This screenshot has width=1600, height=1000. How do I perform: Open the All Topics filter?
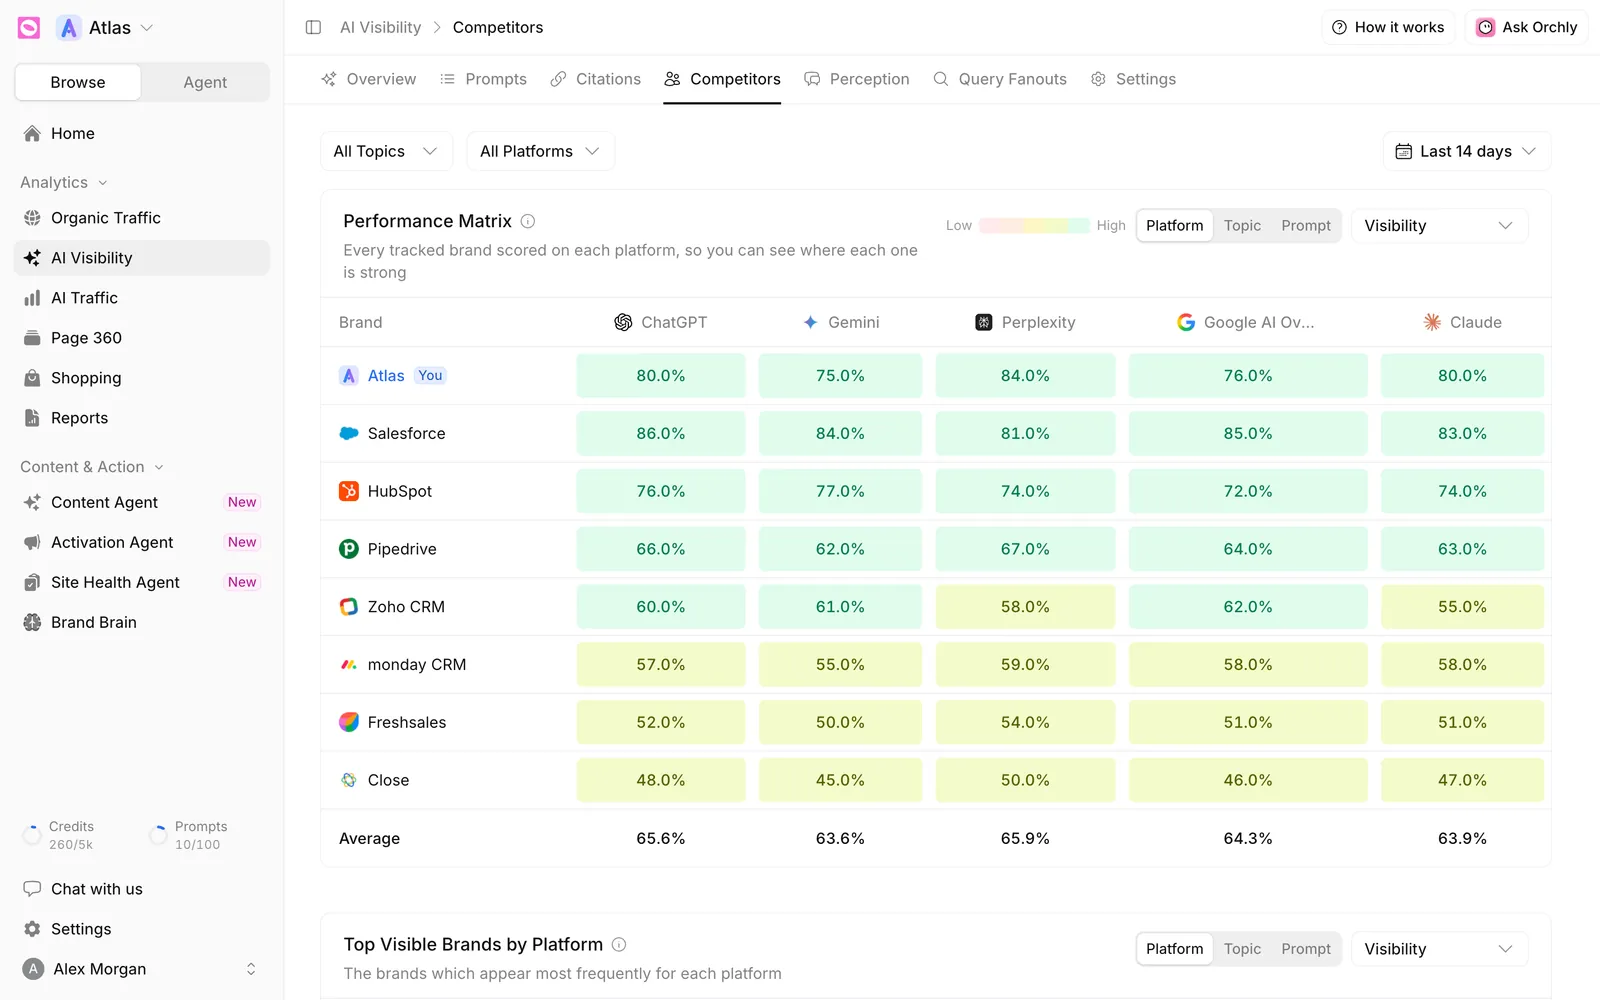386,151
